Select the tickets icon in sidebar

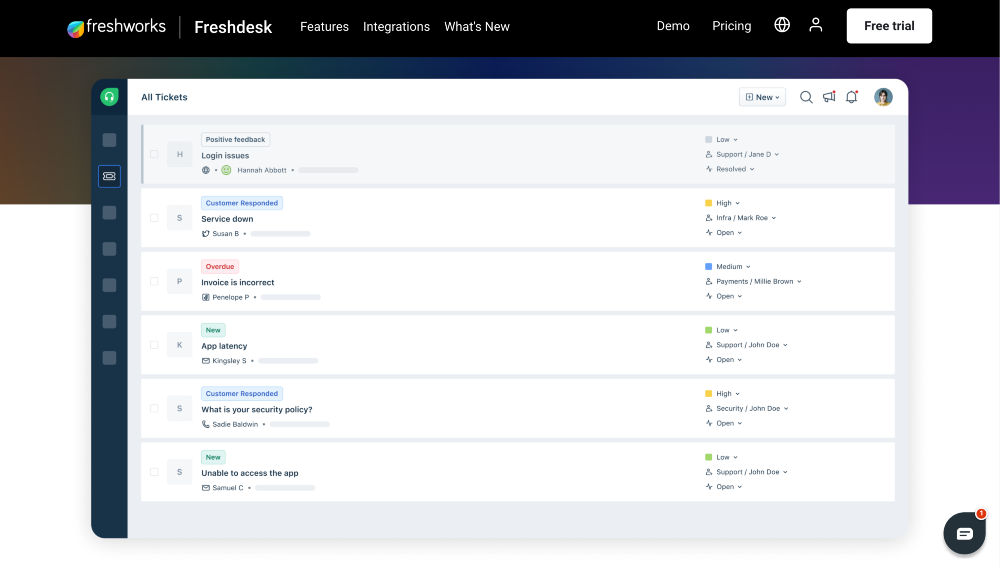pos(109,176)
